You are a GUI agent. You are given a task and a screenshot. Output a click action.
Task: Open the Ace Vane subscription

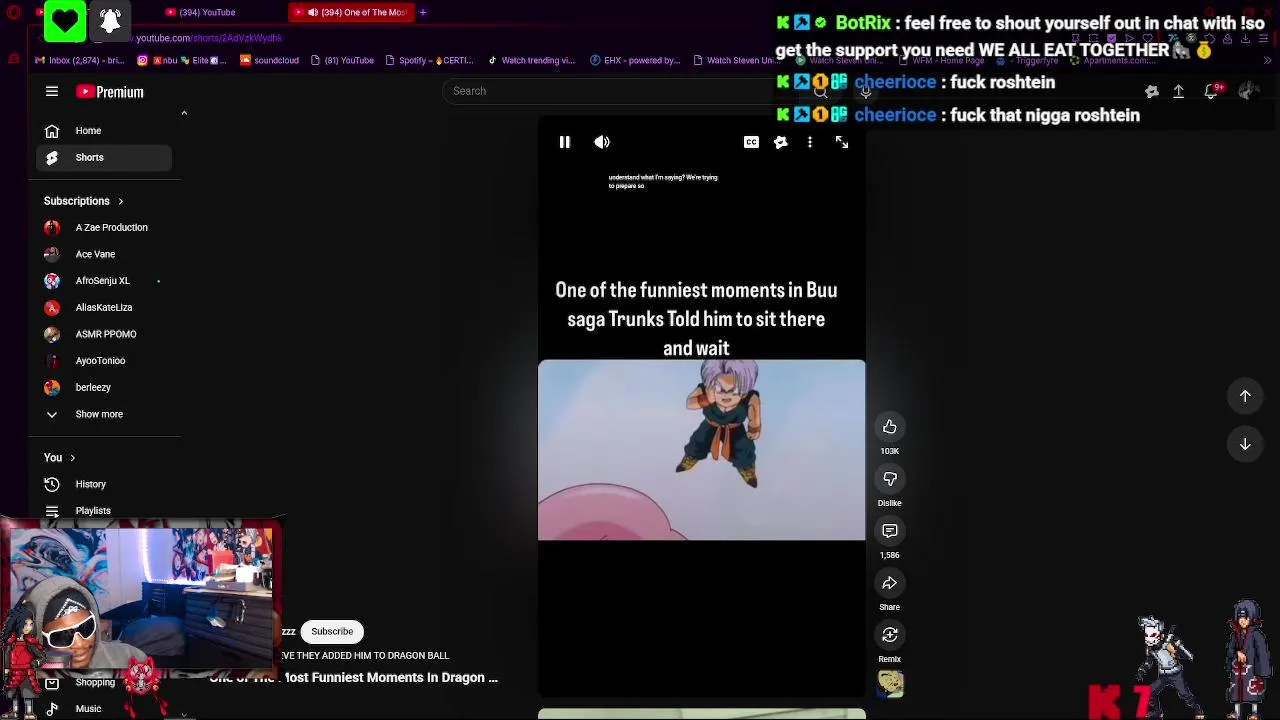(x=104, y=254)
